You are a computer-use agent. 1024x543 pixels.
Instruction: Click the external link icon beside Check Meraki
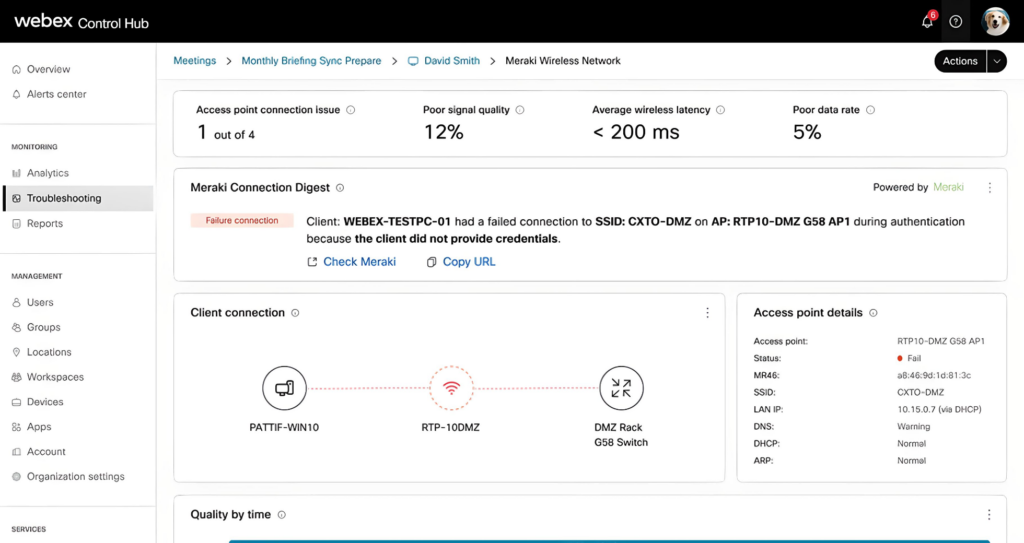pyautogui.click(x=312, y=262)
